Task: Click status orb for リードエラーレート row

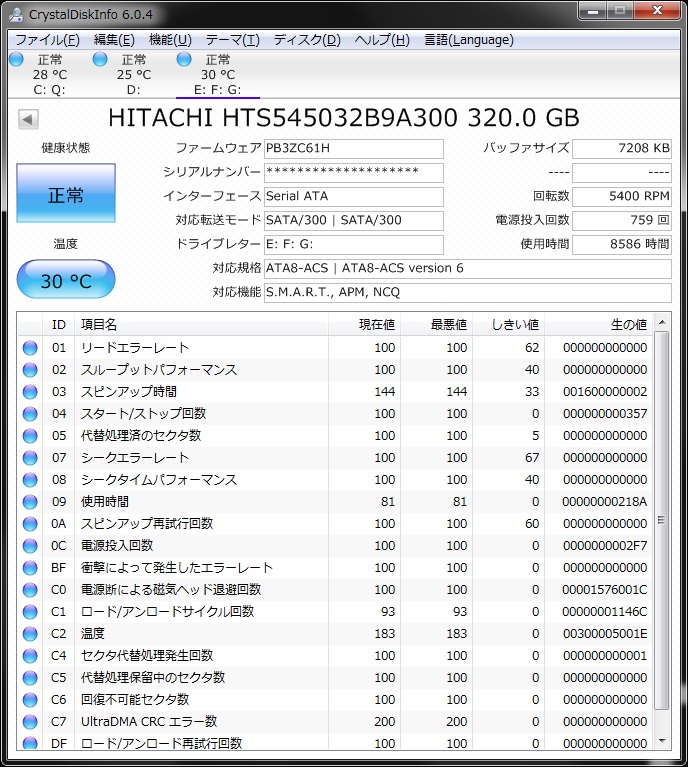Action: pos(30,348)
